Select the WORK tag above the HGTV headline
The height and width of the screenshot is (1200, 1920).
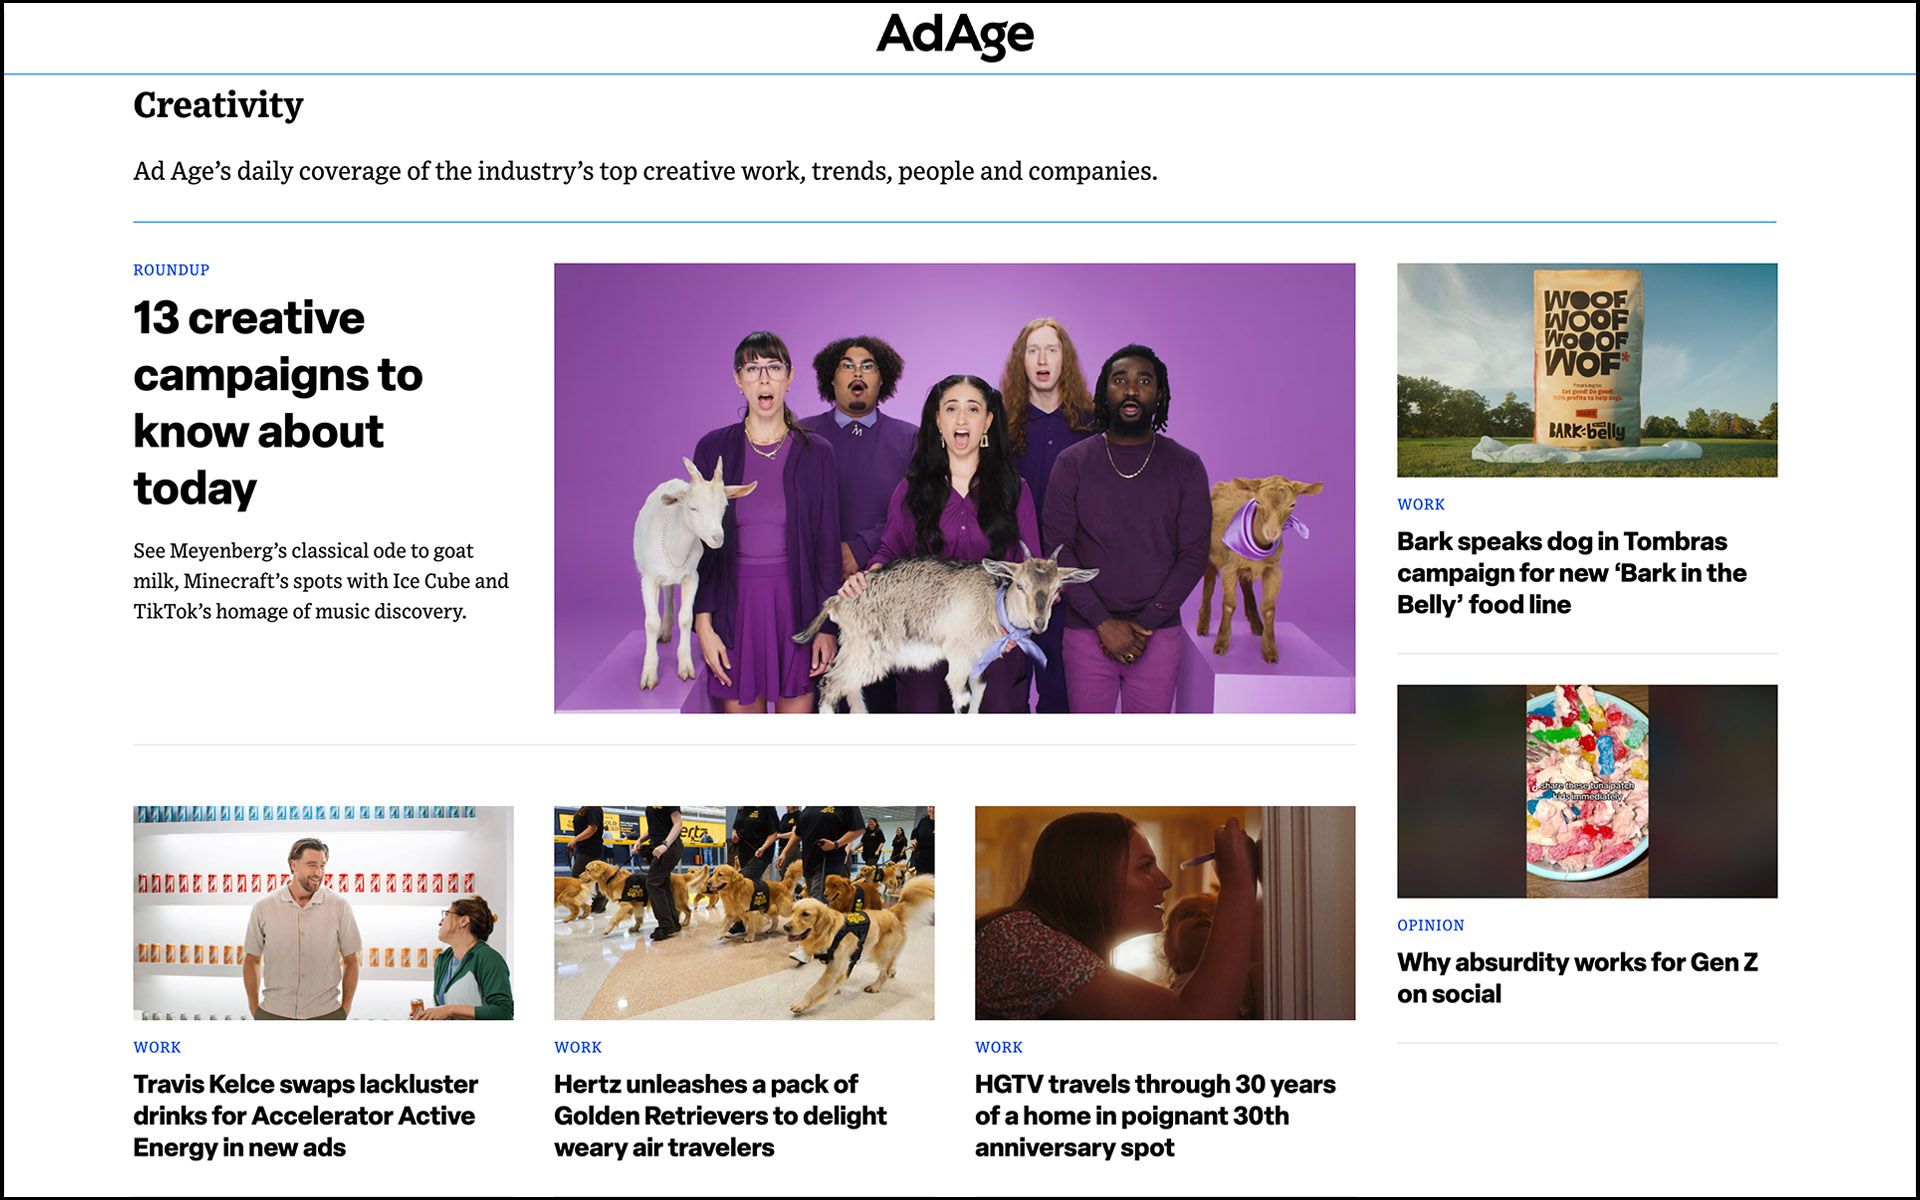(x=998, y=1048)
